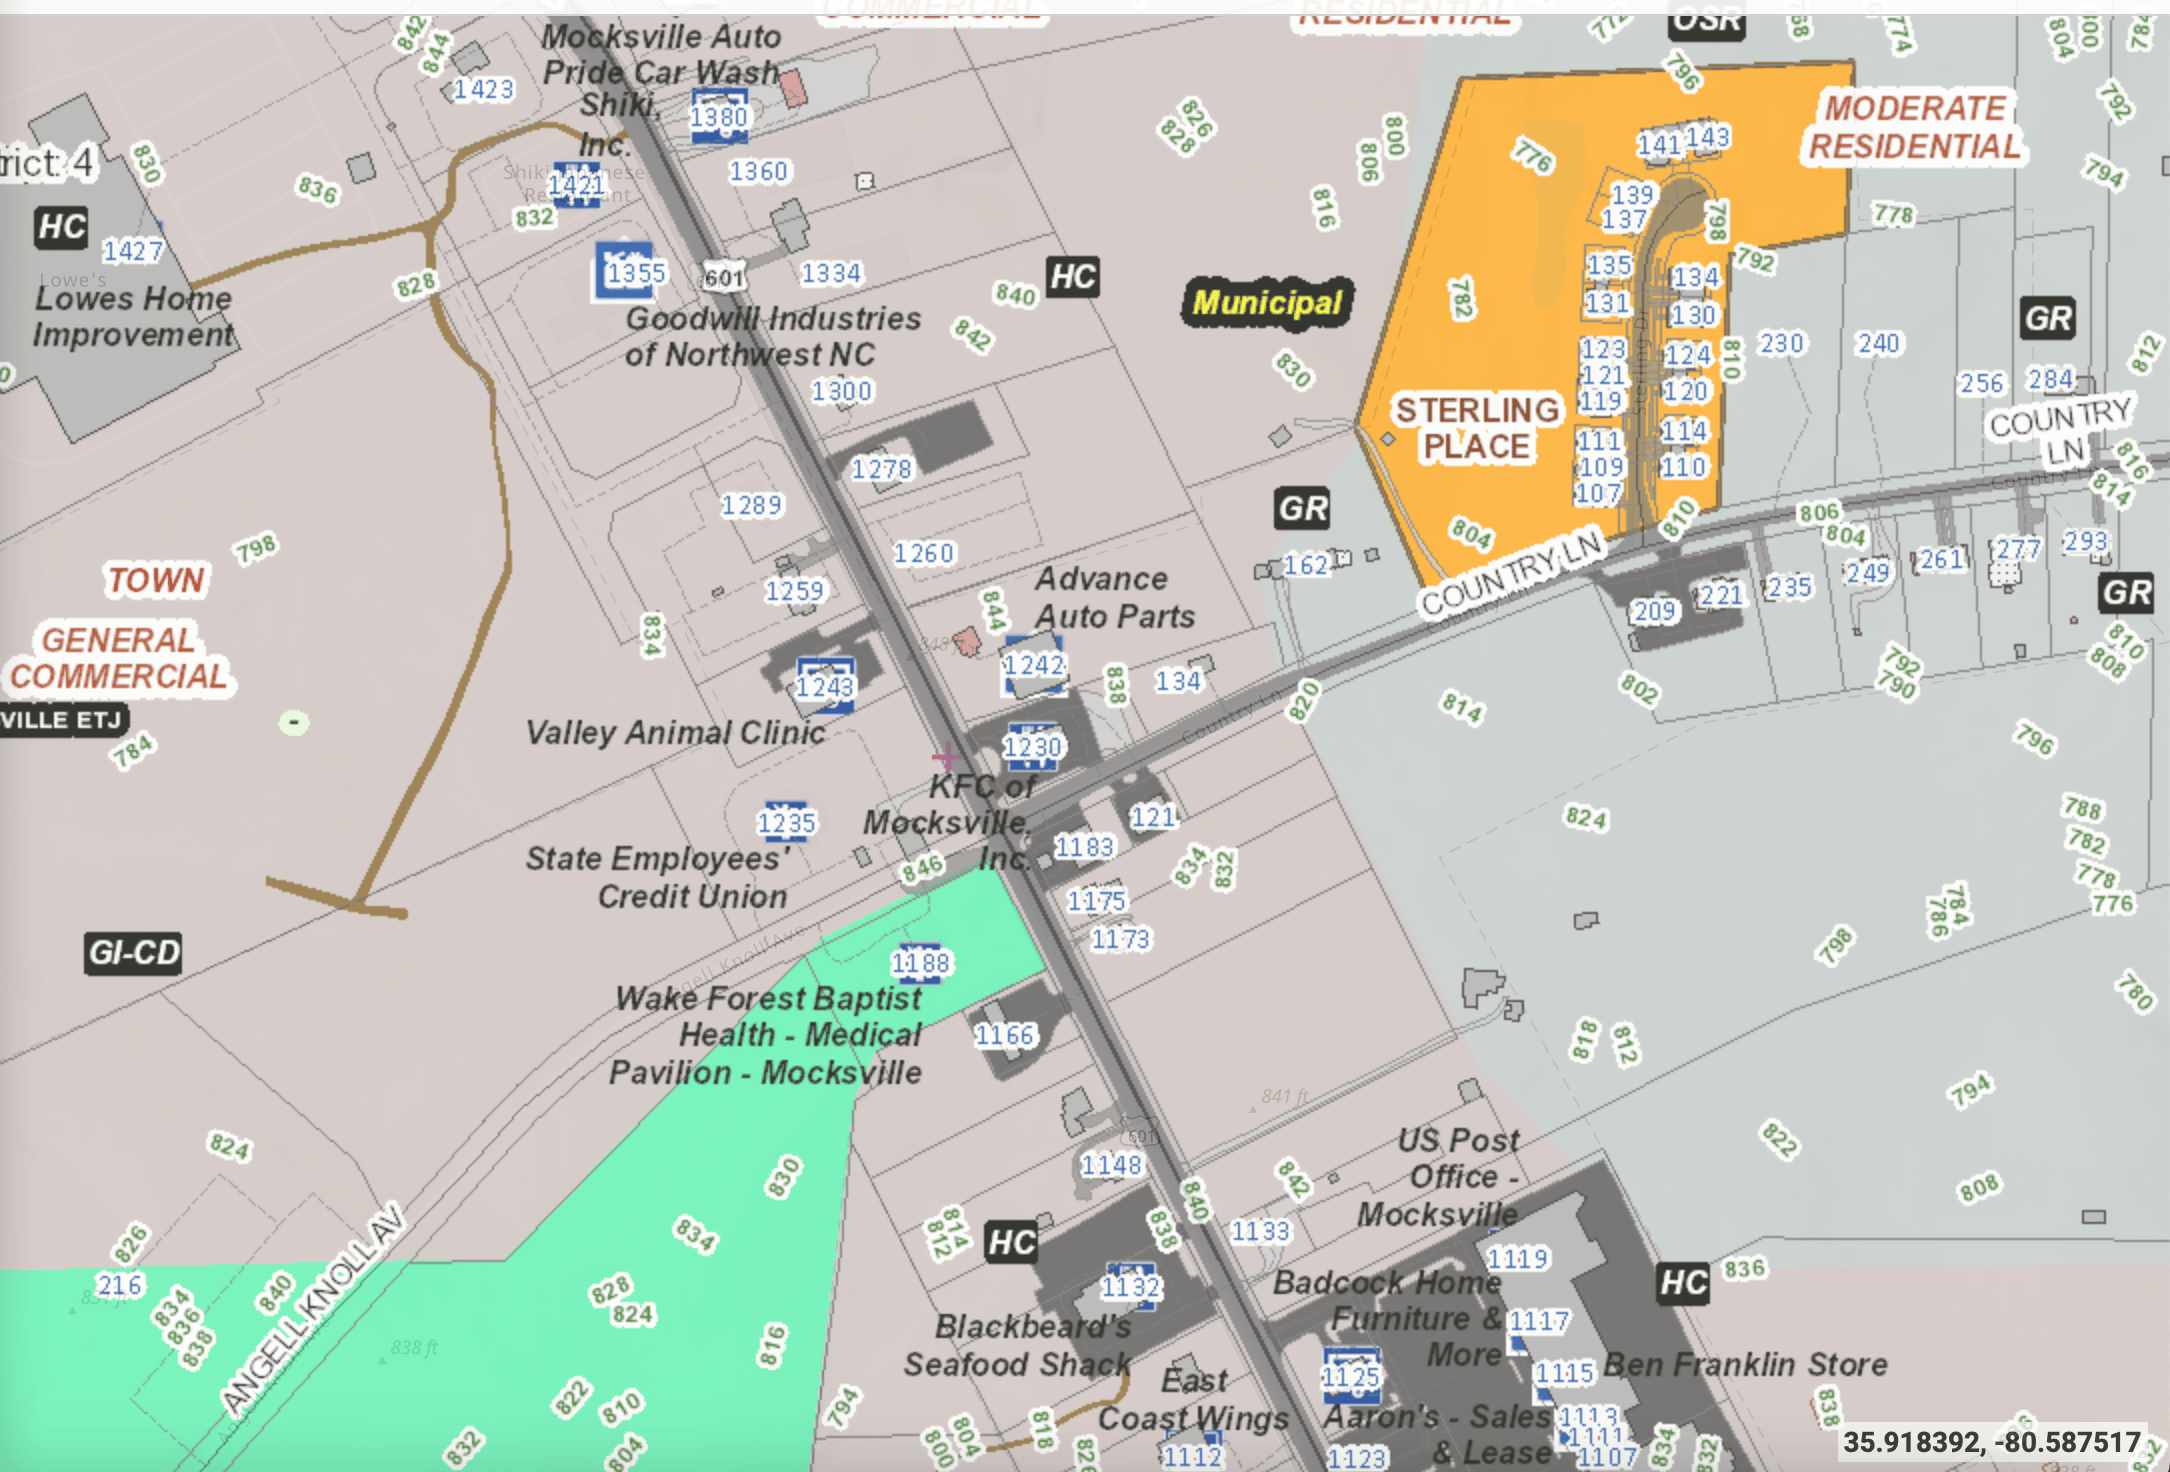Click the Aaron's - Sales & Lease label
The width and height of the screenshot is (2170, 1472).
[1439, 1434]
